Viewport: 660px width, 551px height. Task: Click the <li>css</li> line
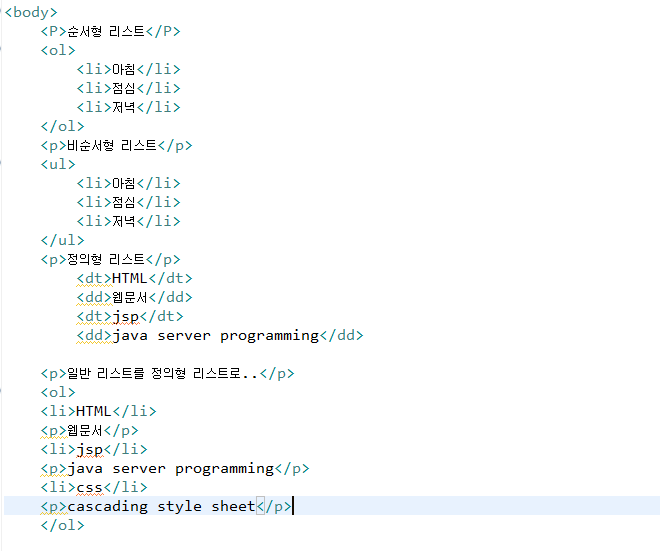(94, 487)
